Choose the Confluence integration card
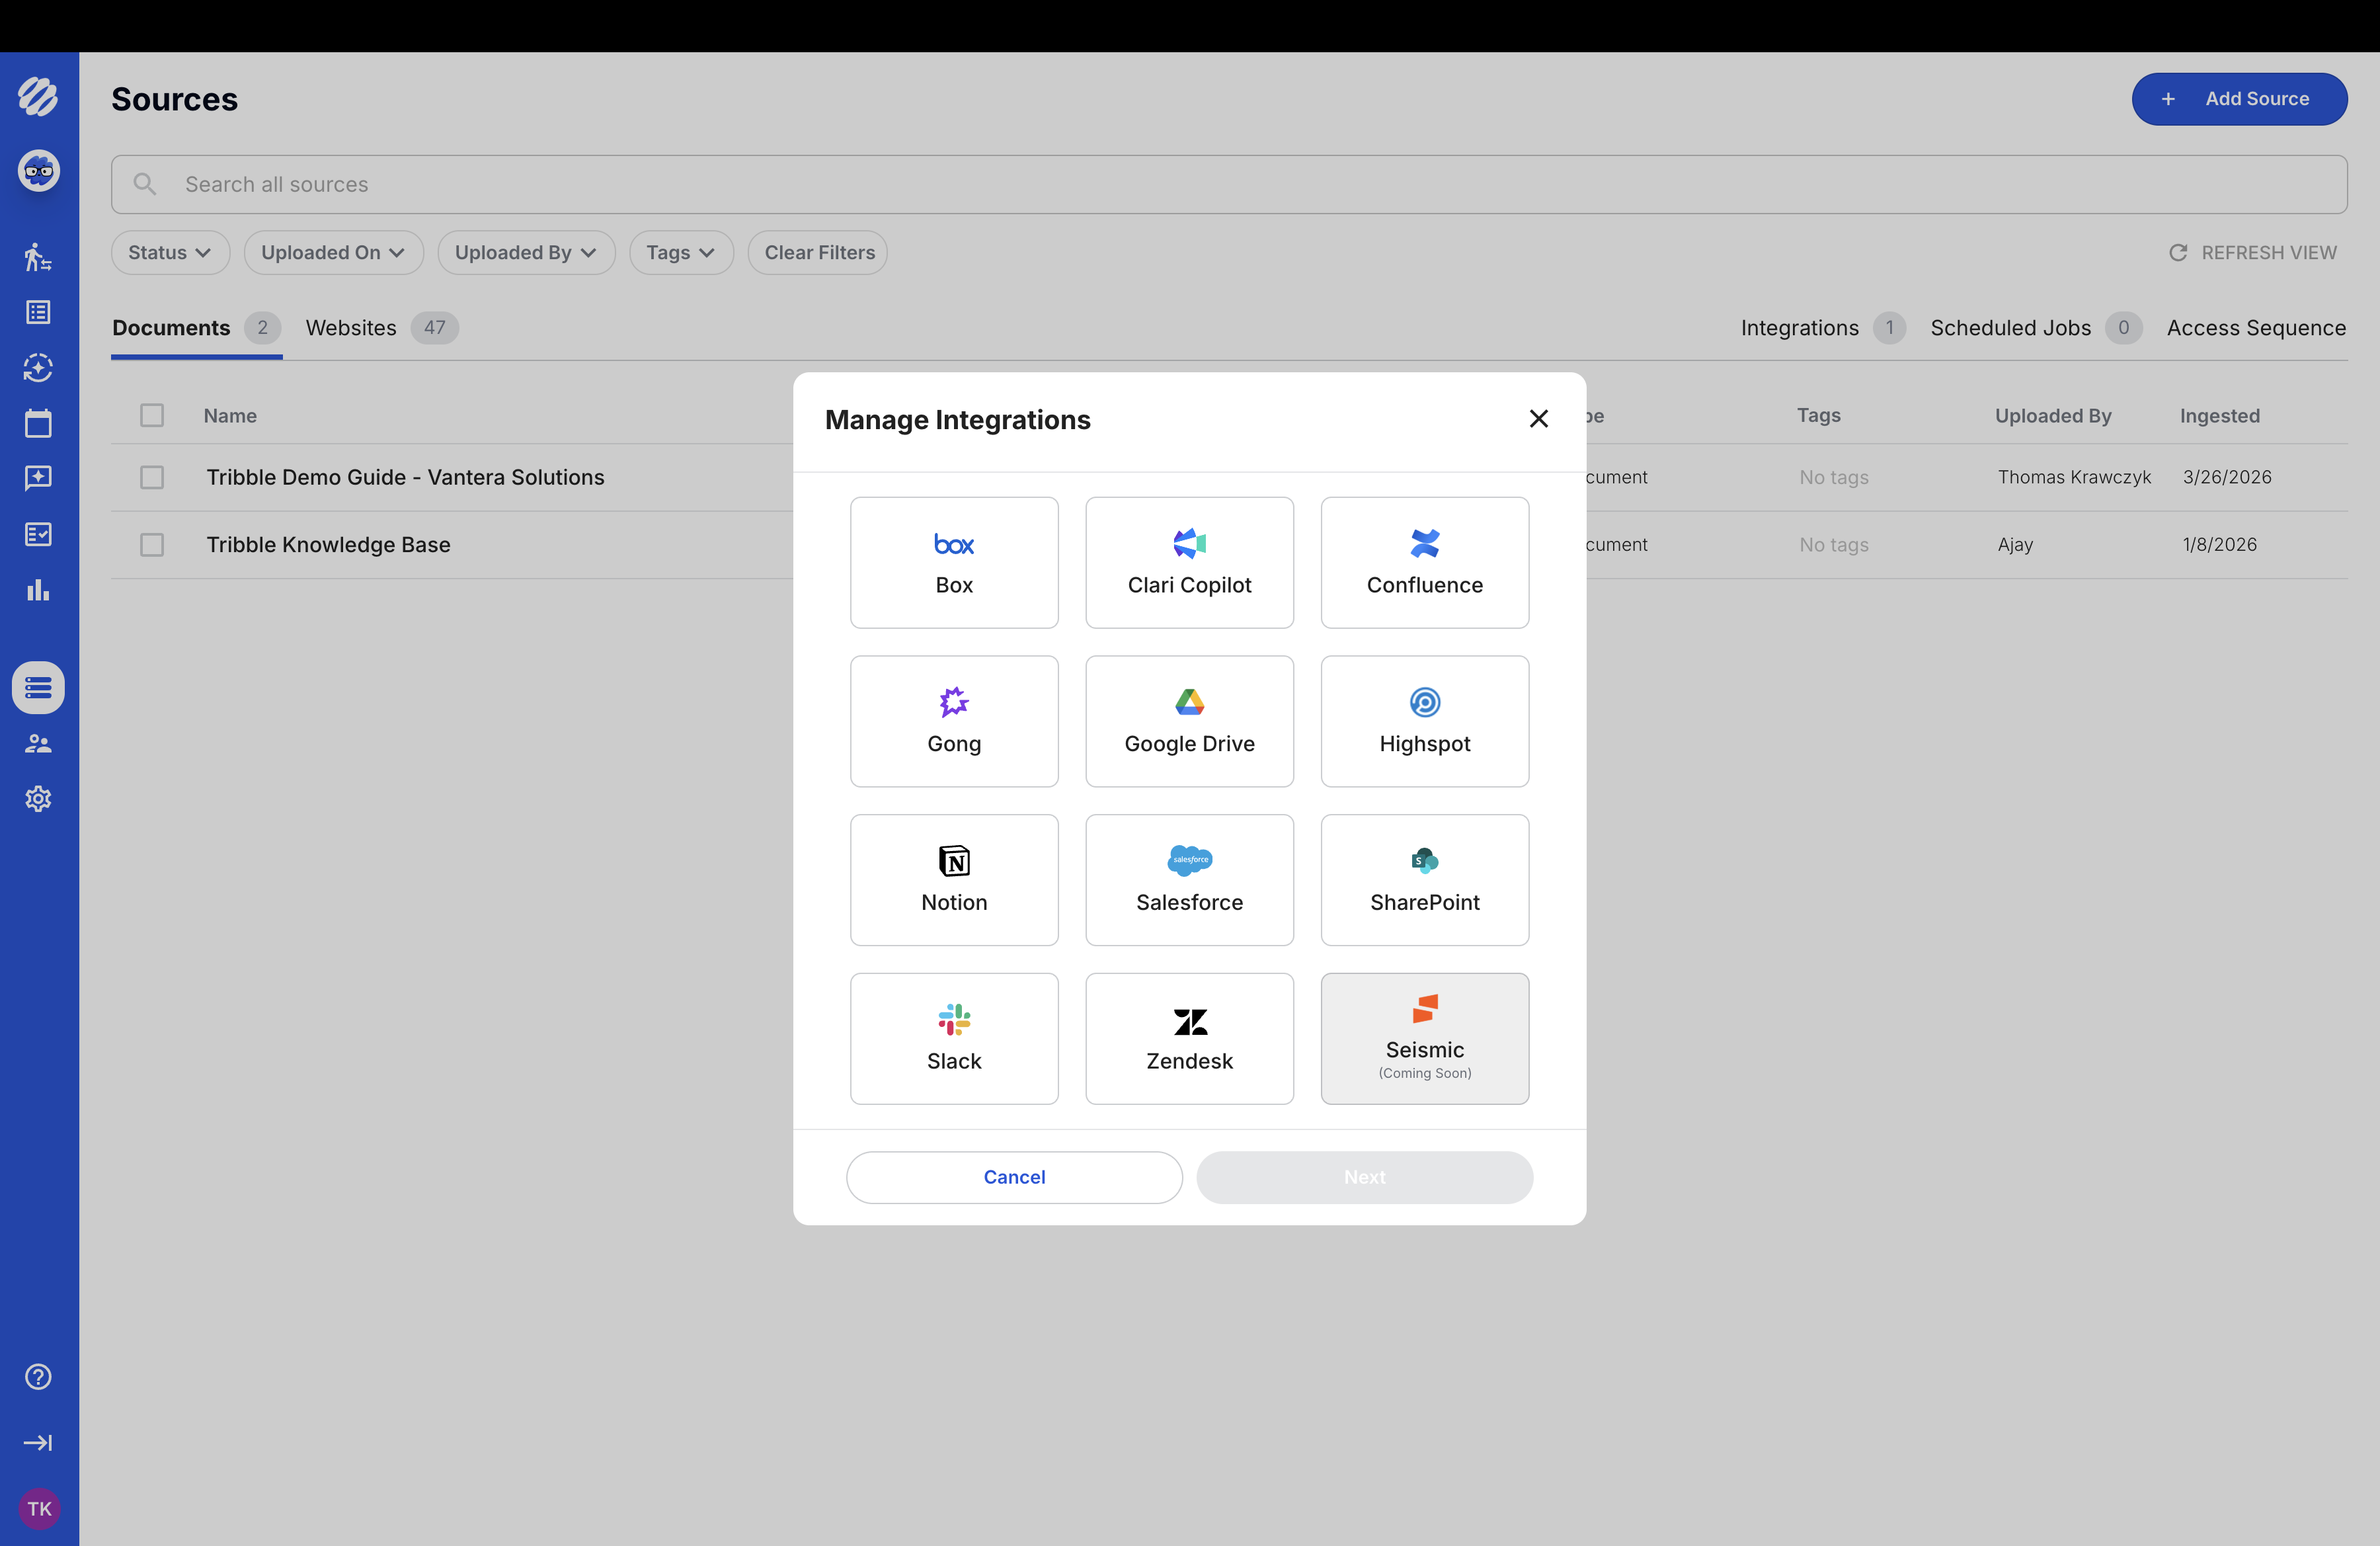Screen dimensions: 2380x1546 (1425, 563)
